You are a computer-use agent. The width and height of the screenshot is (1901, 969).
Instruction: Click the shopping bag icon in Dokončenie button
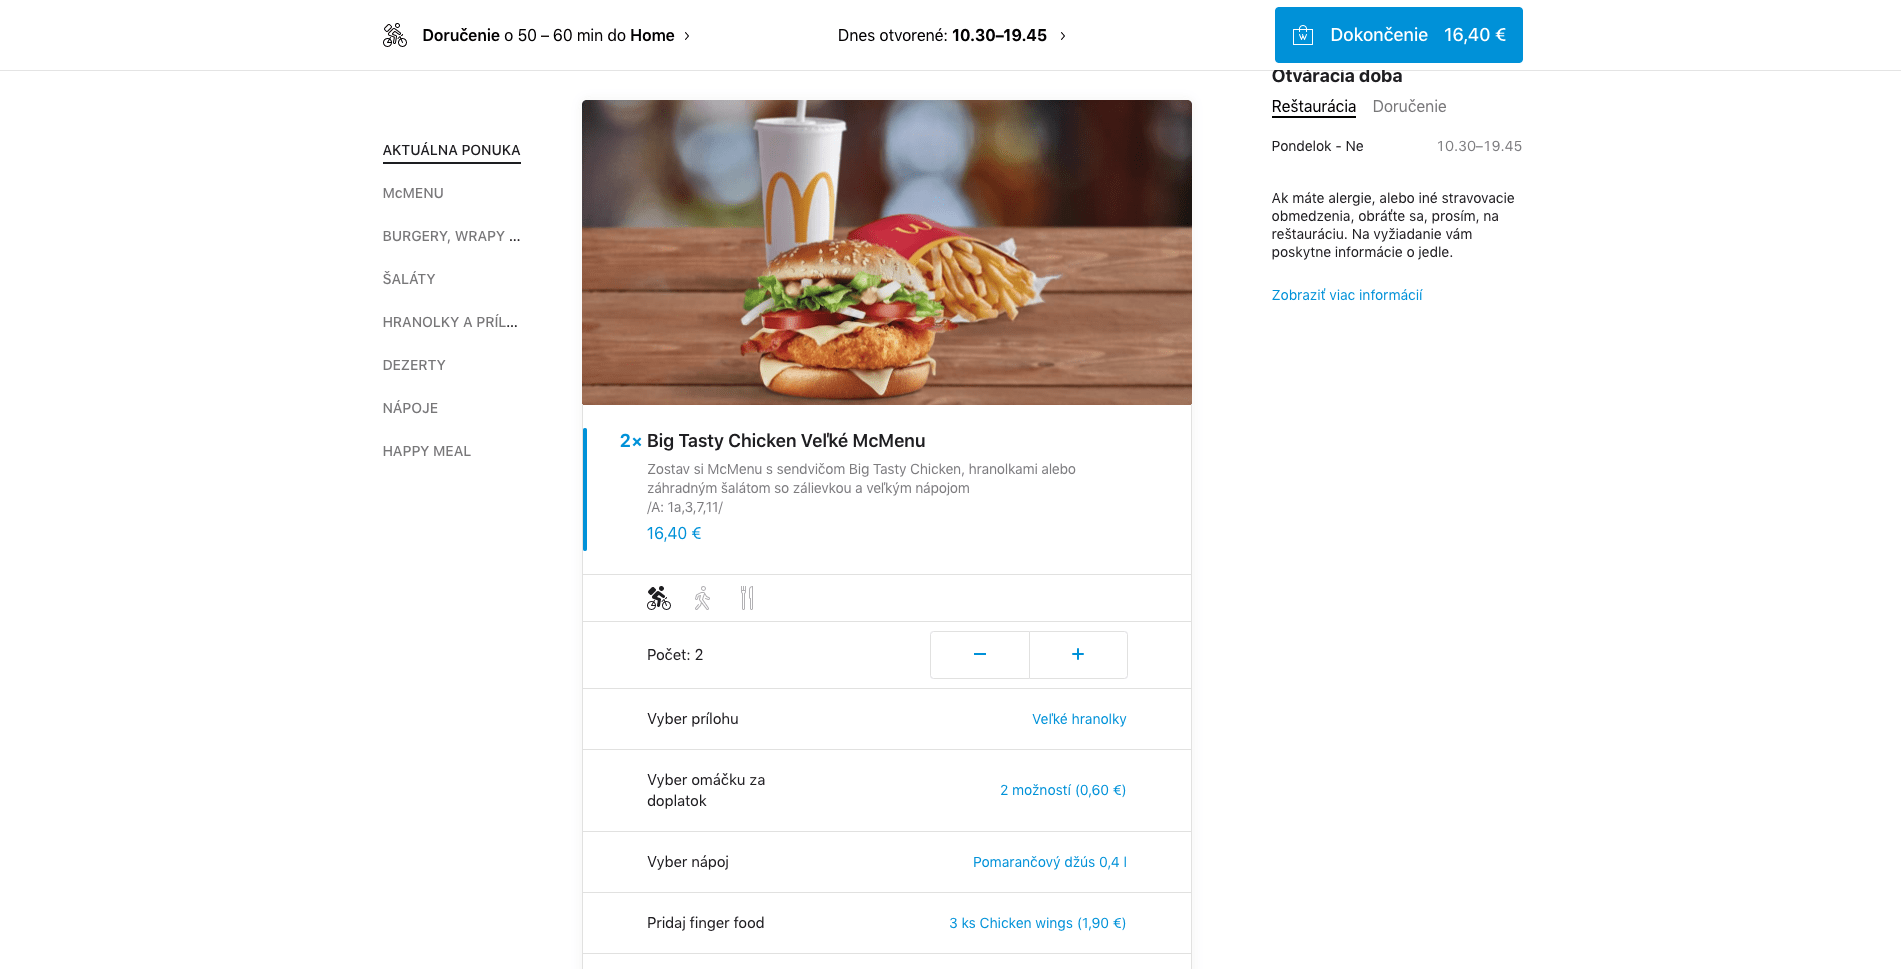coord(1303,35)
